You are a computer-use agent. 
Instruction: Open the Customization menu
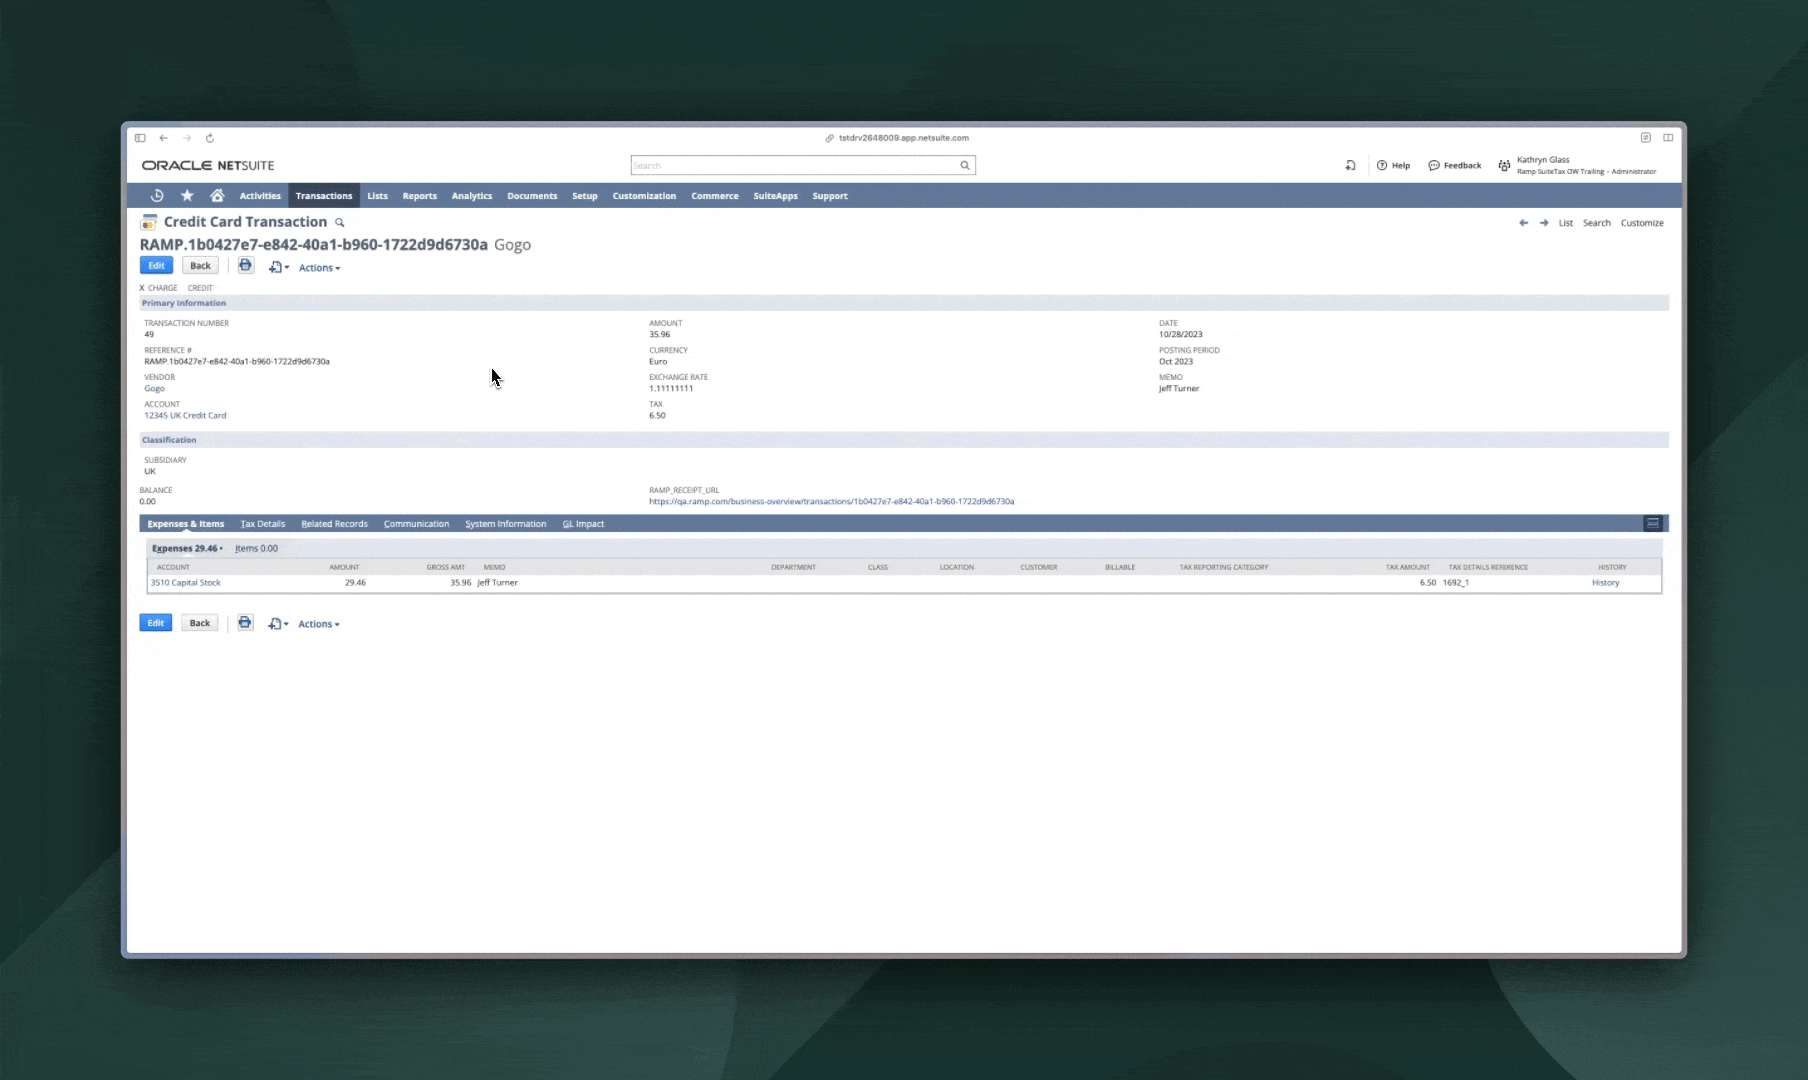coord(644,196)
